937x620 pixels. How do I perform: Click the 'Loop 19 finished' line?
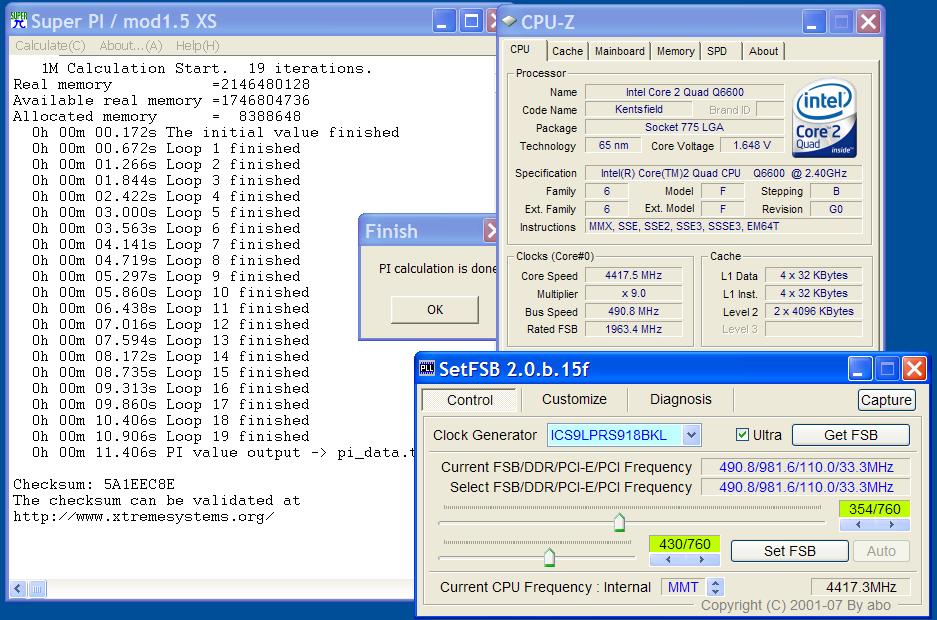pos(170,437)
